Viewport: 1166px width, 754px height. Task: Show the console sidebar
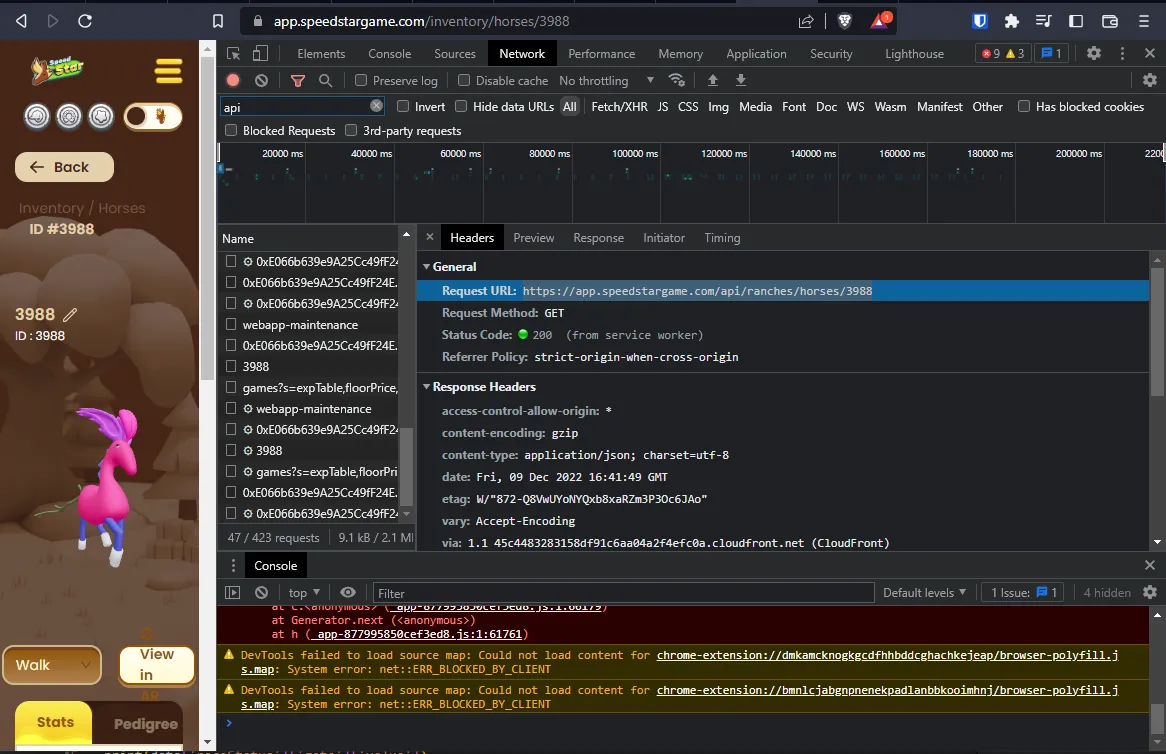233,593
